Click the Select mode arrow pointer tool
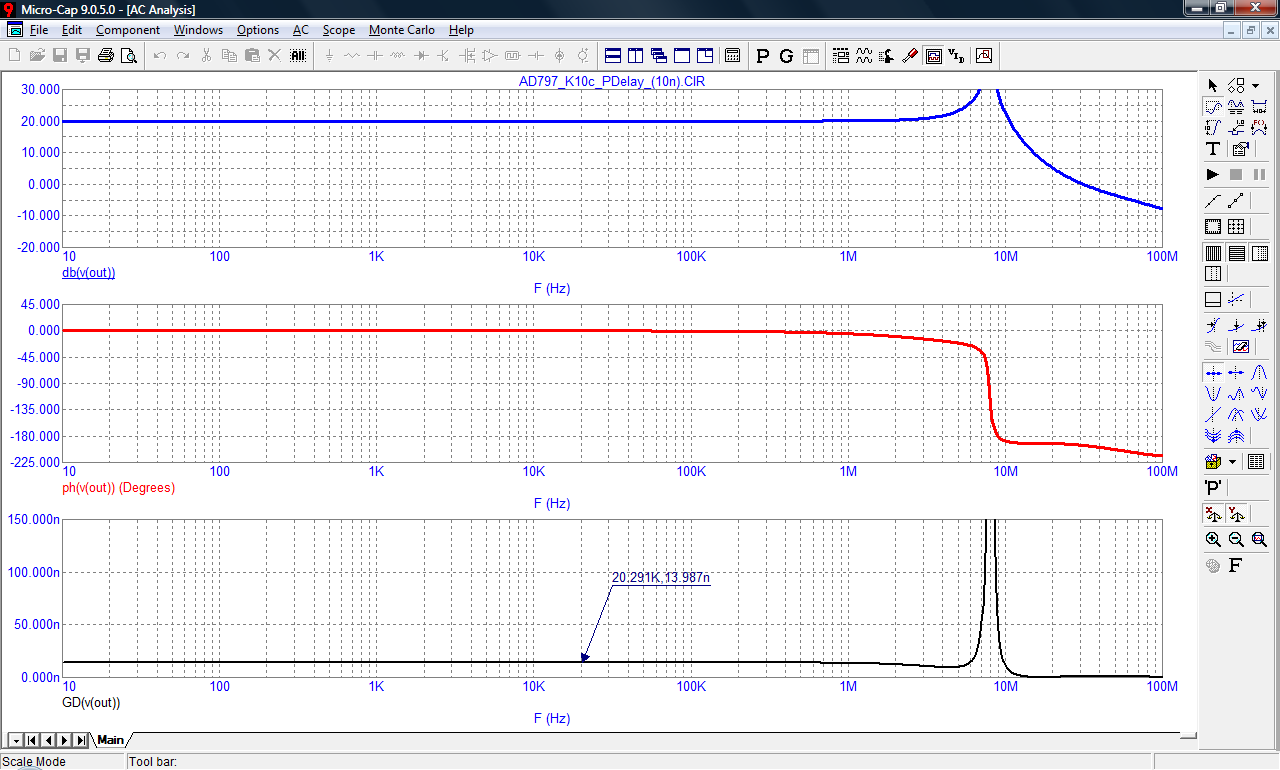The width and height of the screenshot is (1280, 770). 1213,85
